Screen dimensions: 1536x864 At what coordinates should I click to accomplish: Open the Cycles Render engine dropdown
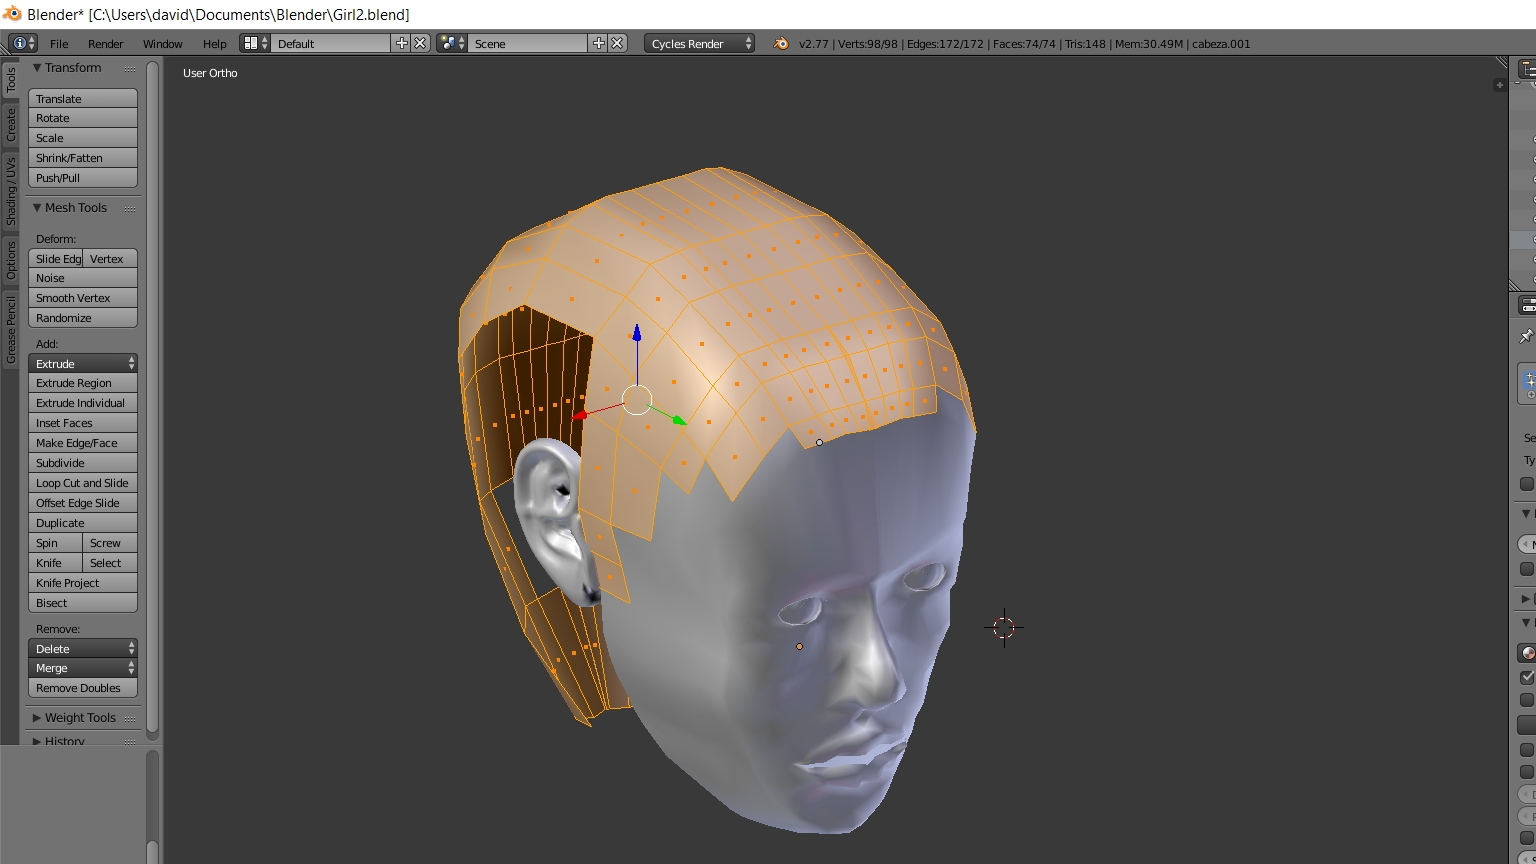[699, 43]
